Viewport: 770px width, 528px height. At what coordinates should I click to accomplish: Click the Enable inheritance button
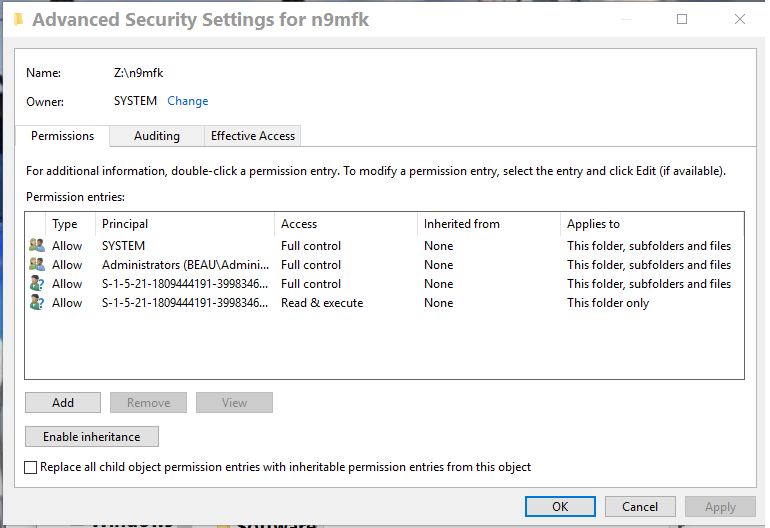[x=92, y=437]
